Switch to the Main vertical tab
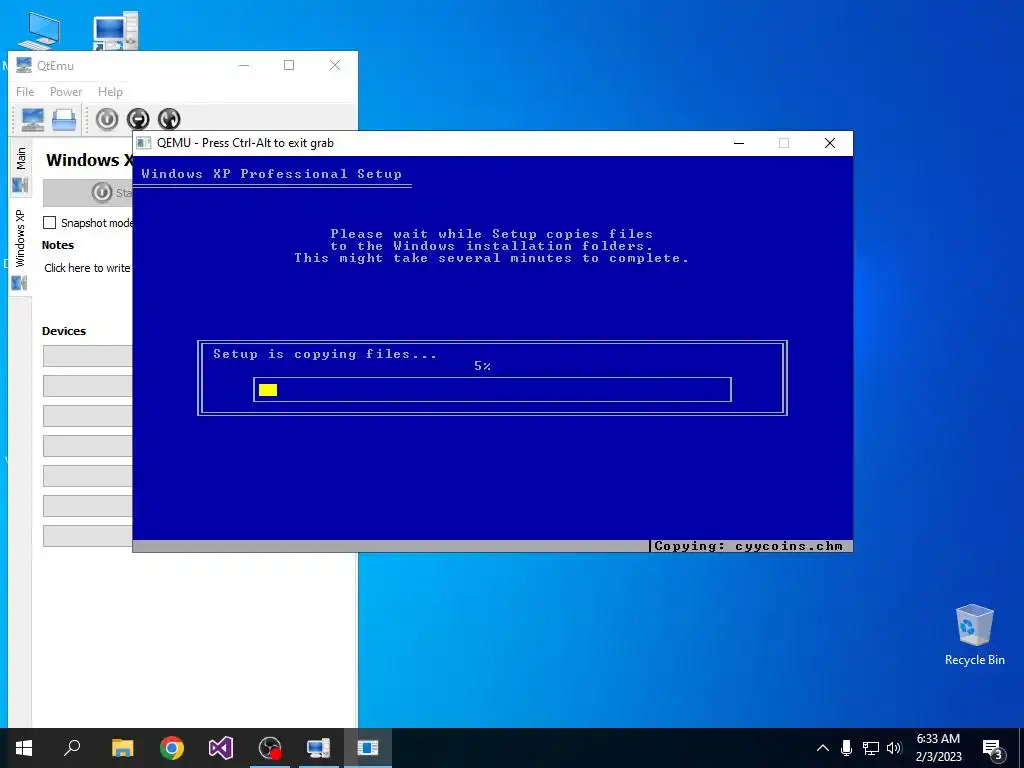Screen dimensions: 1024x768 20,170
